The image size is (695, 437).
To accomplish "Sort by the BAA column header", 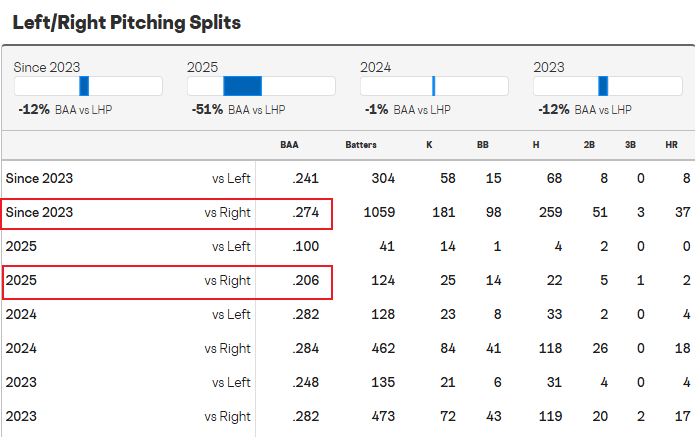I will tap(289, 145).
